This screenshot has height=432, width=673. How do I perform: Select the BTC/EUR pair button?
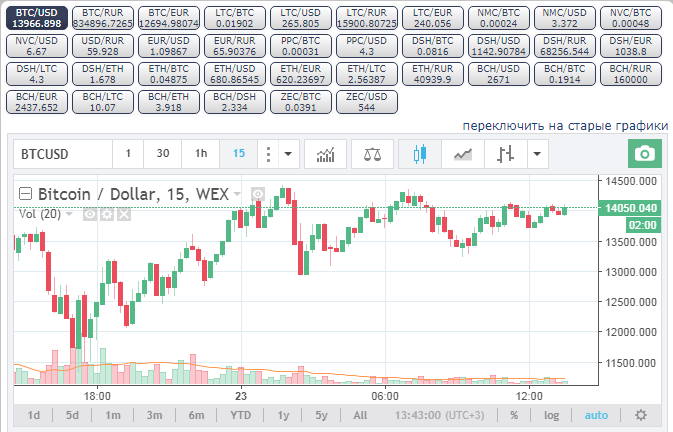click(x=169, y=18)
